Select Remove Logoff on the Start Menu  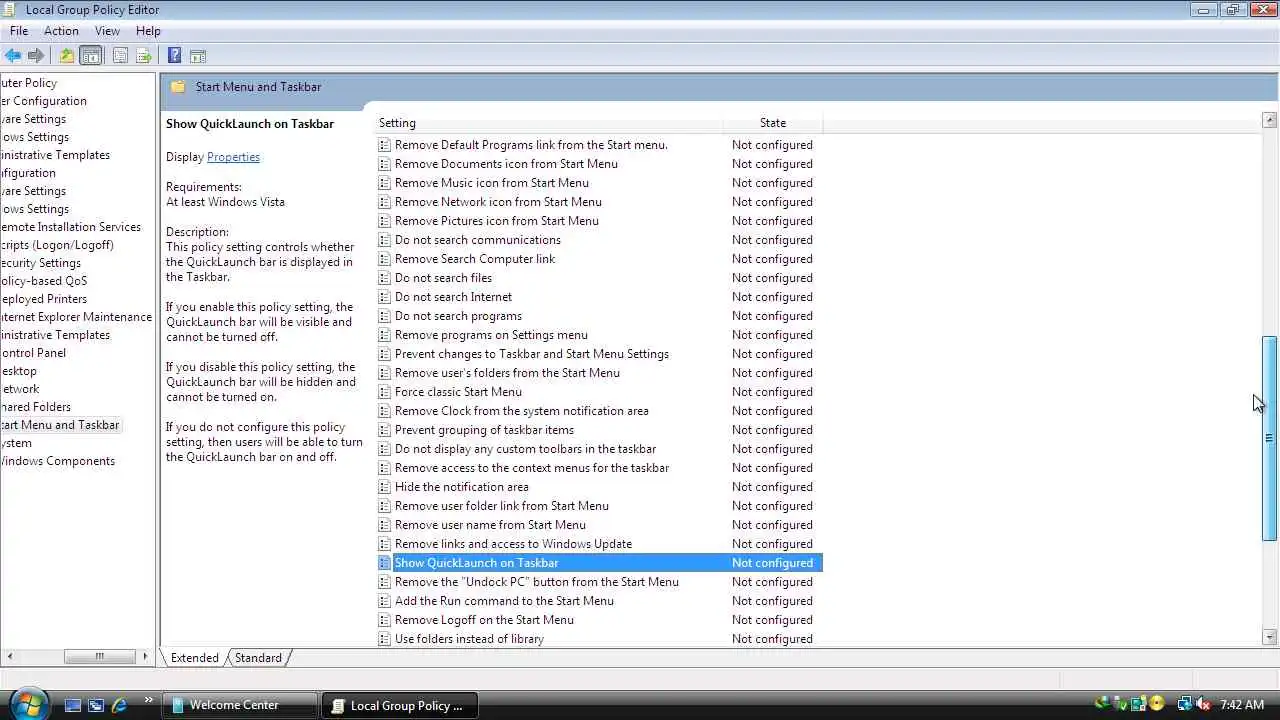click(x=484, y=620)
